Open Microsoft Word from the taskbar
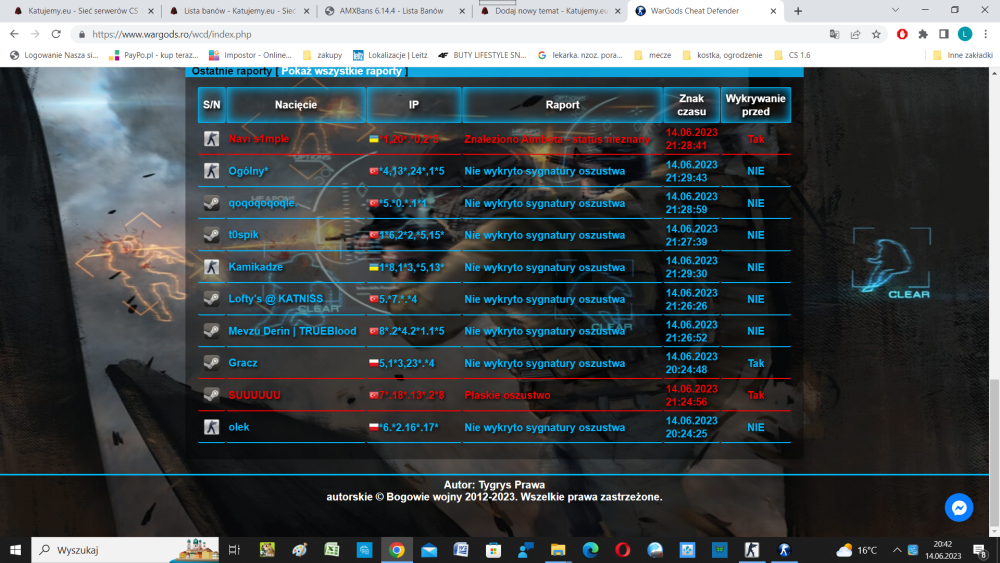Viewport: 1000px width, 563px height. coord(461,550)
